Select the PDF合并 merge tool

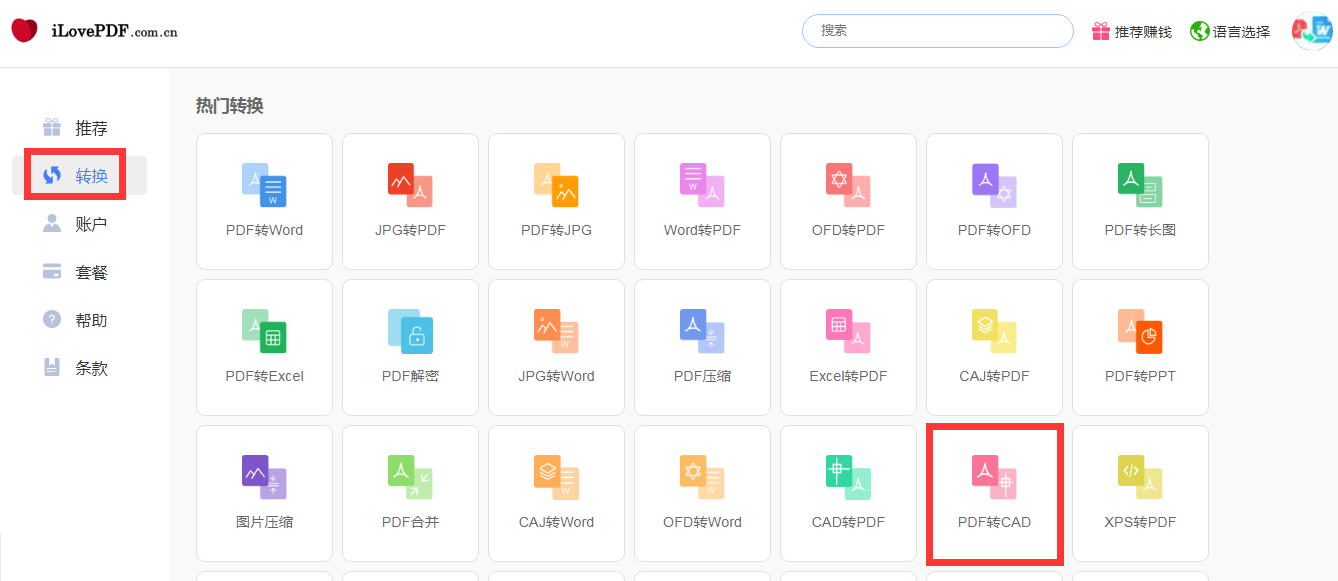click(410, 493)
